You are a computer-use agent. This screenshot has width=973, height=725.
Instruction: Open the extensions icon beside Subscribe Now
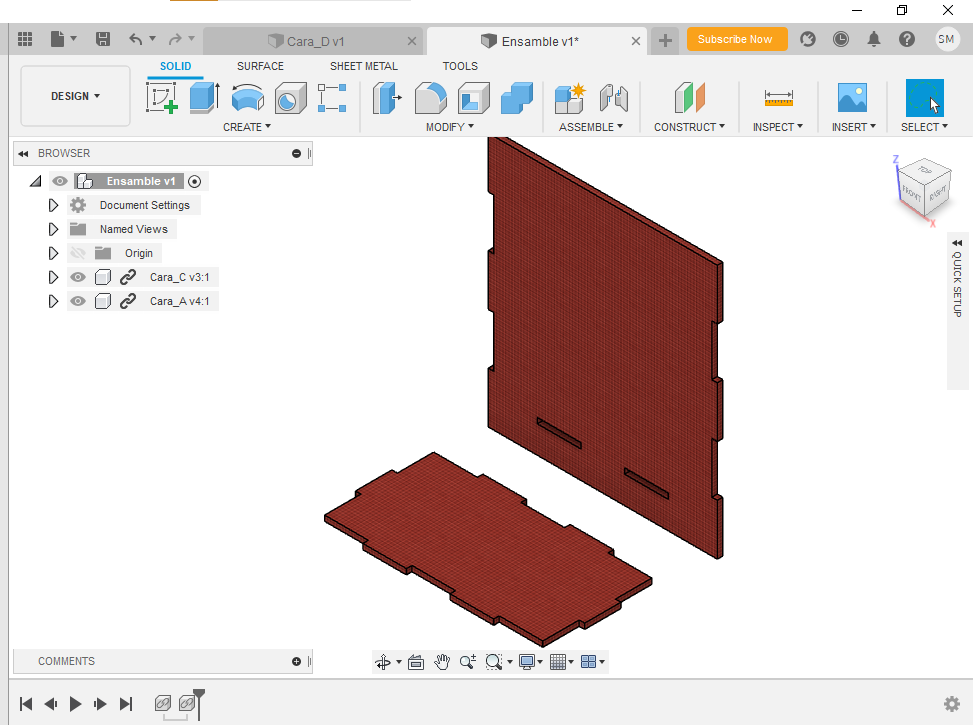(807, 39)
